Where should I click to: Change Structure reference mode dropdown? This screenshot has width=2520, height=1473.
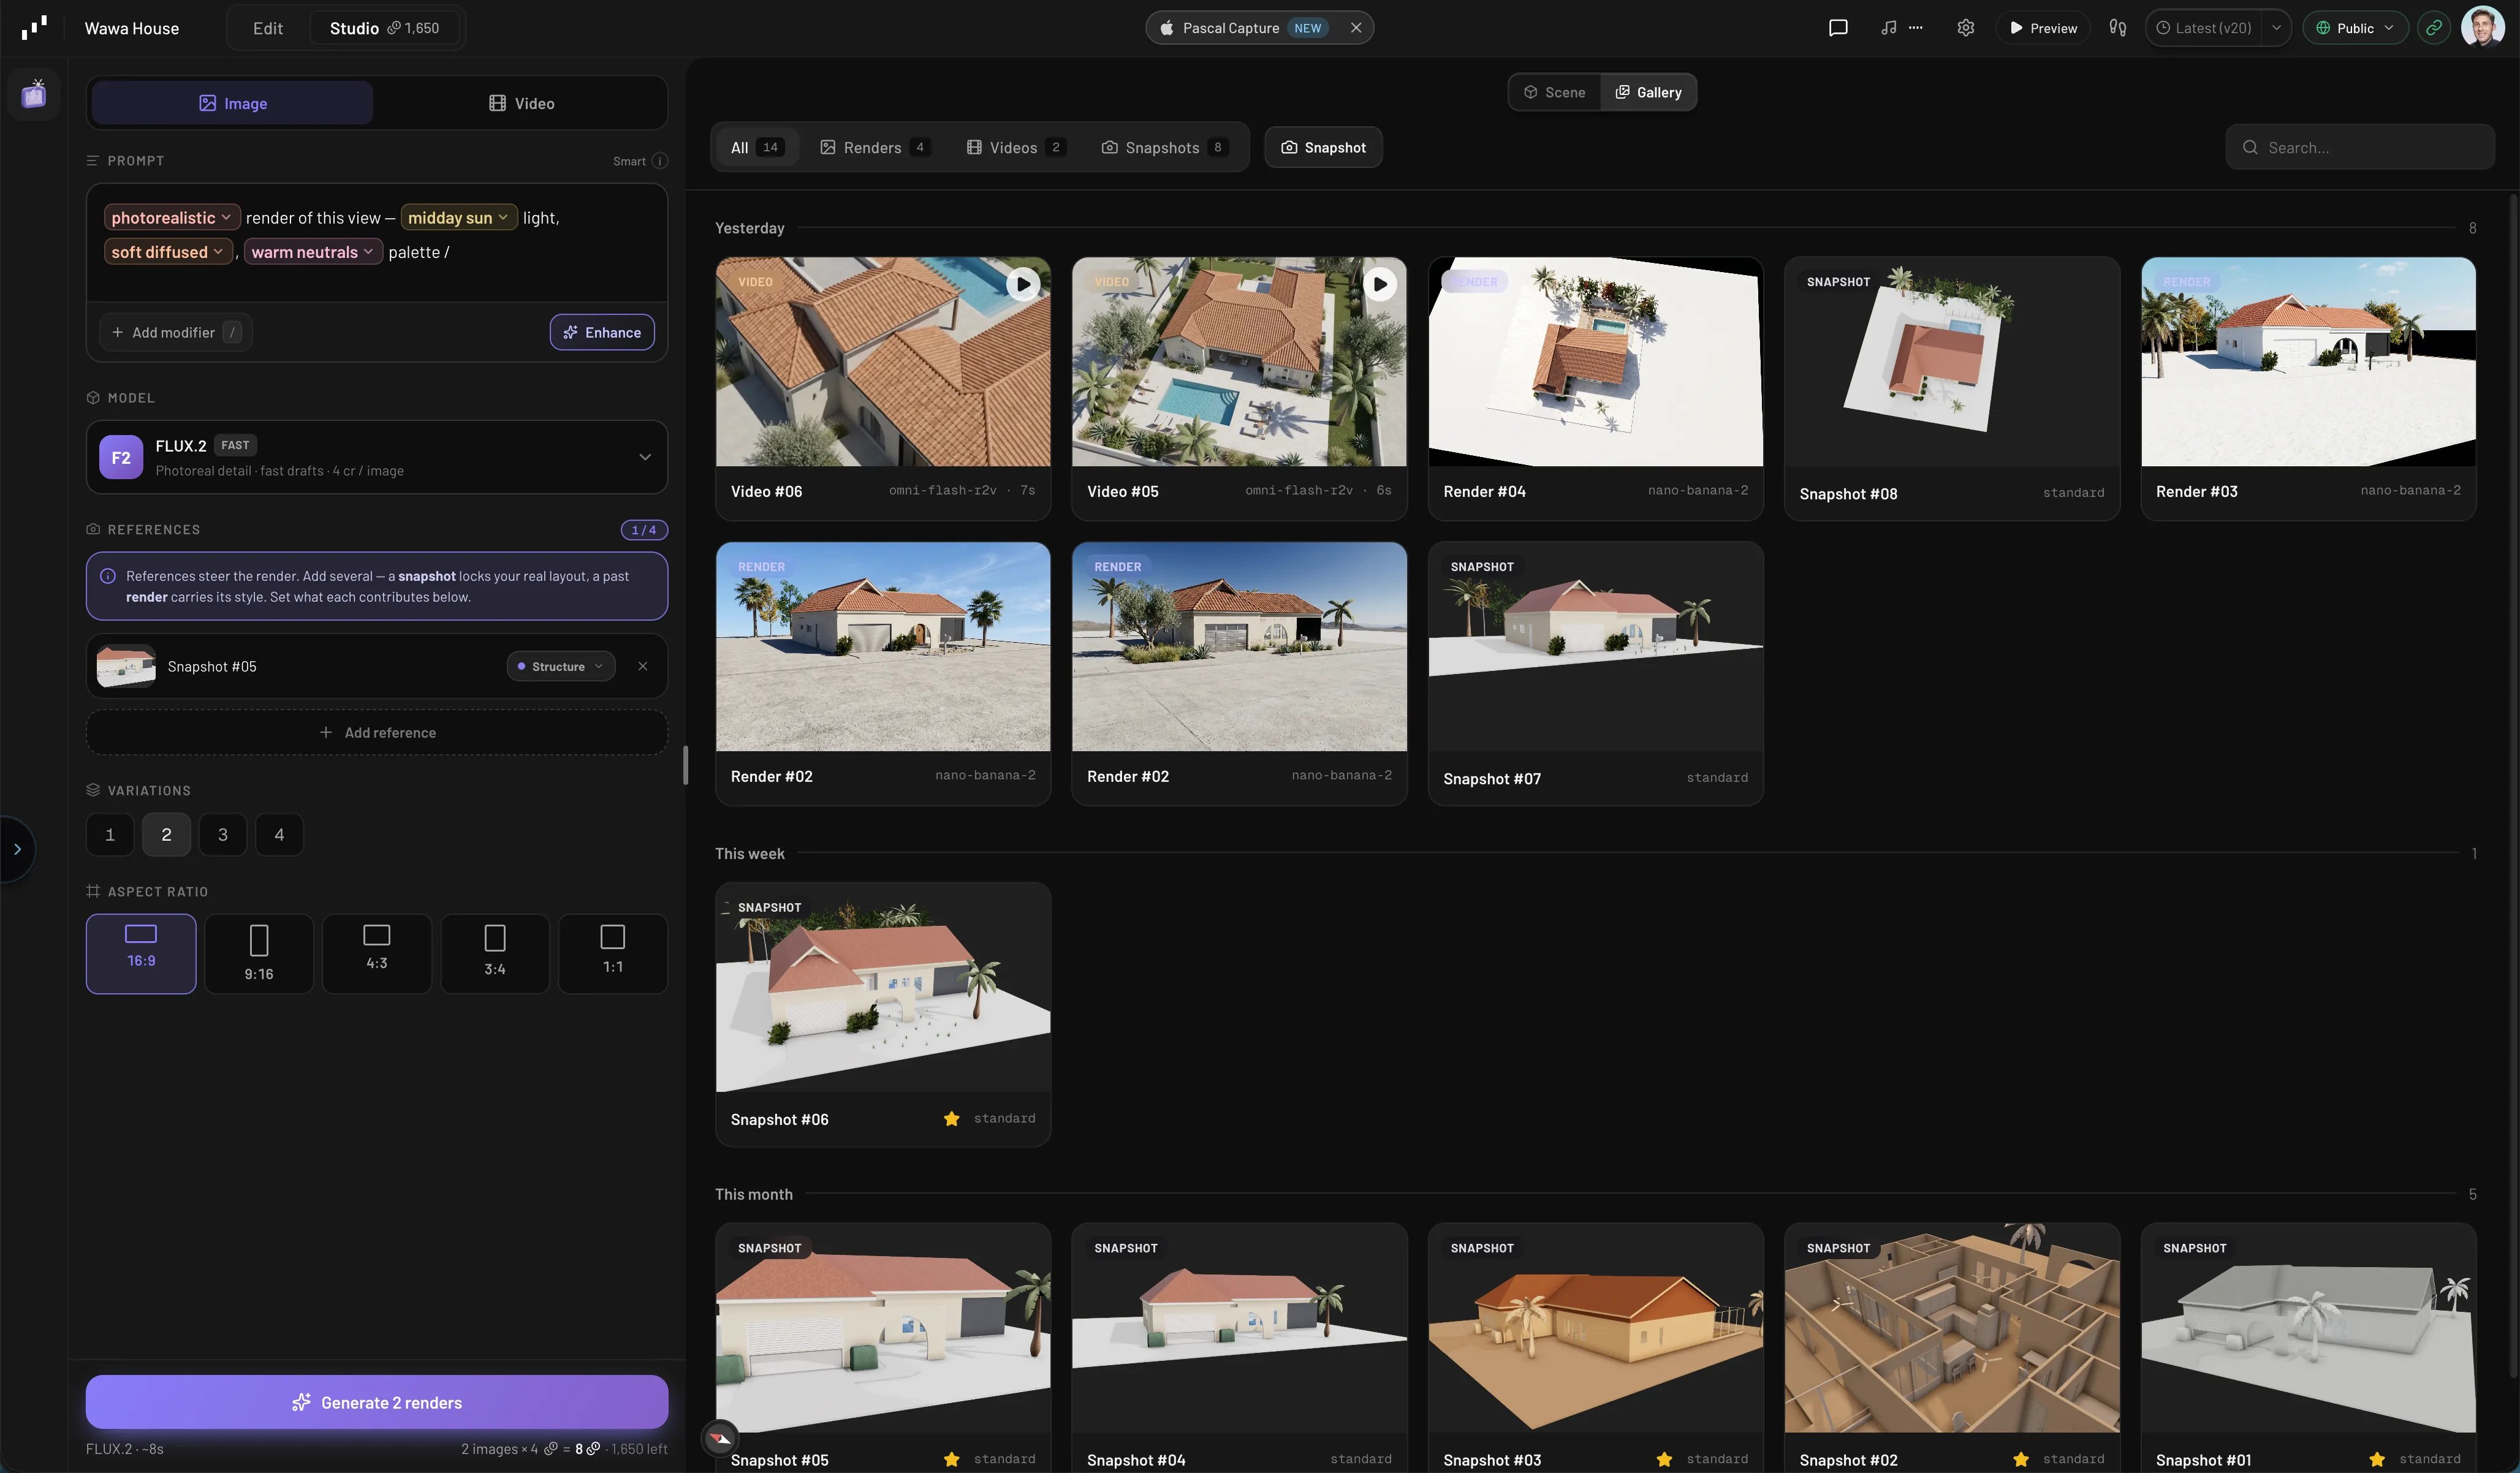coord(561,667)
